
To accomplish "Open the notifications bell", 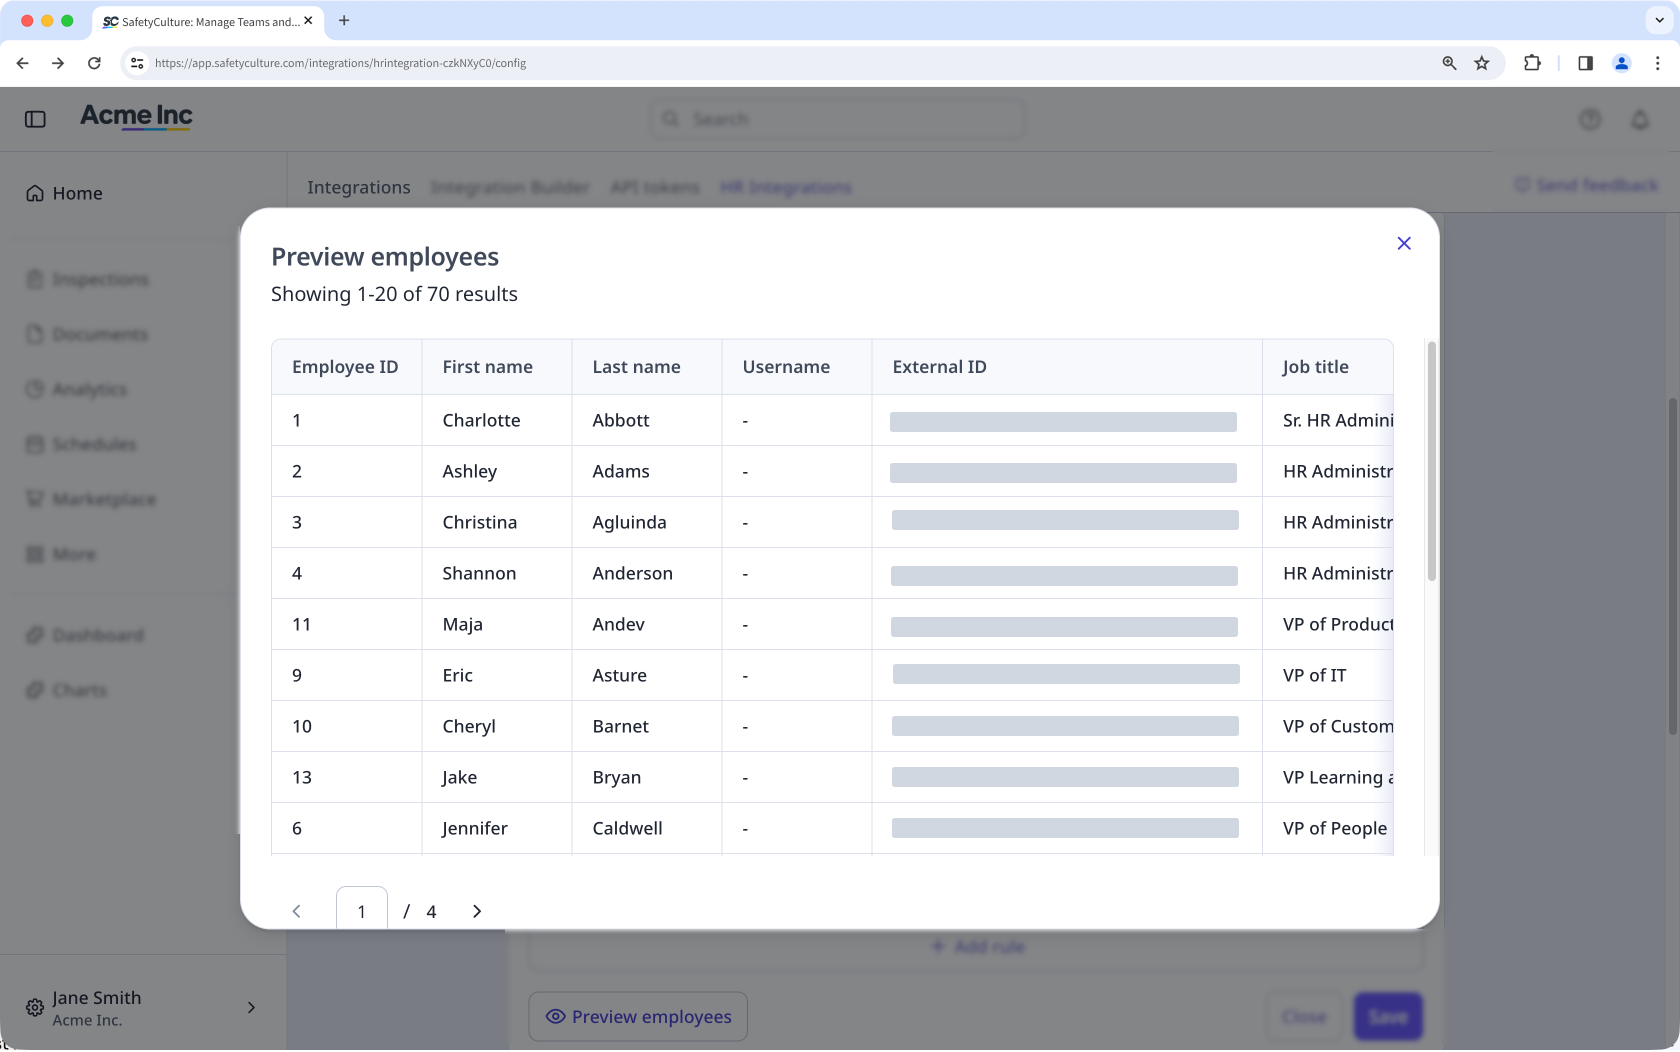I will pos(1640,119).
